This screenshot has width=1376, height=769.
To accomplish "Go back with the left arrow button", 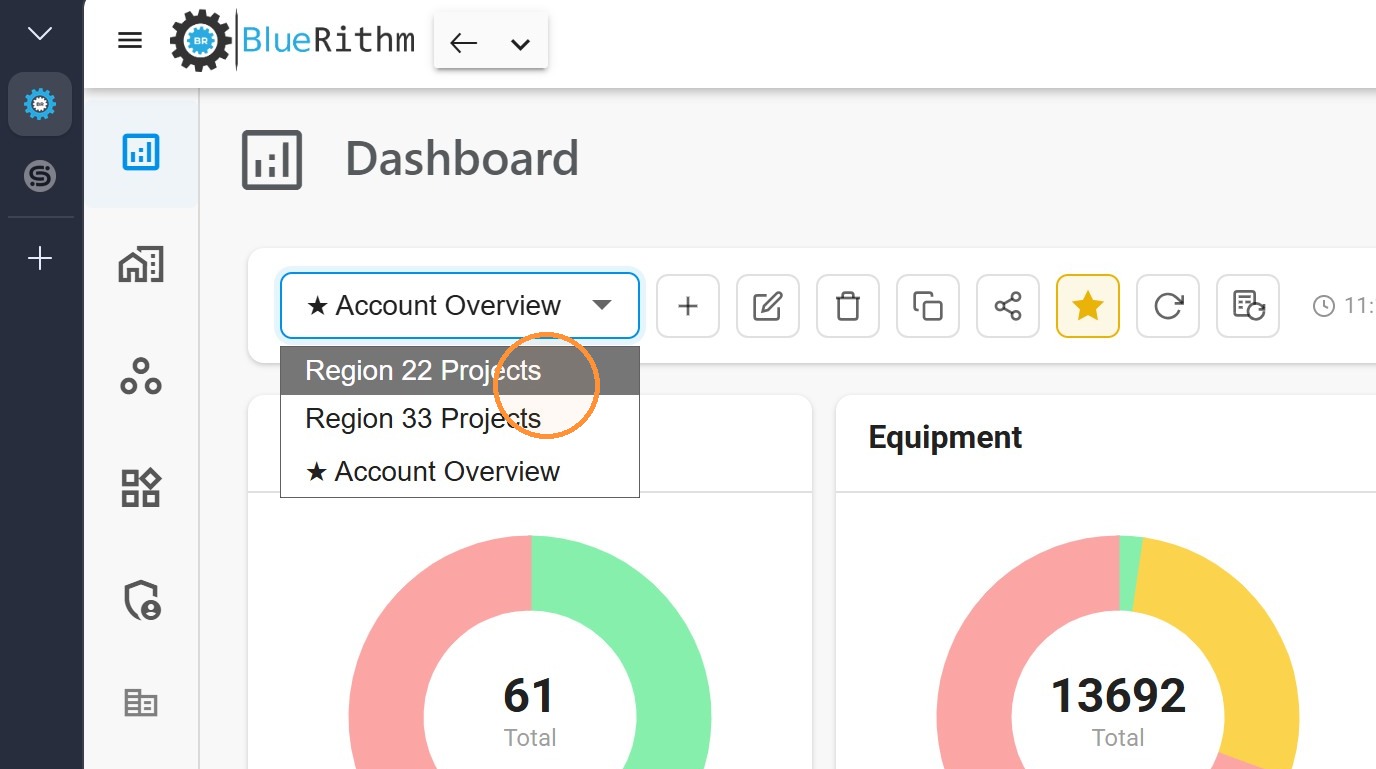I will pyautogui.click(x=463, y=43).
